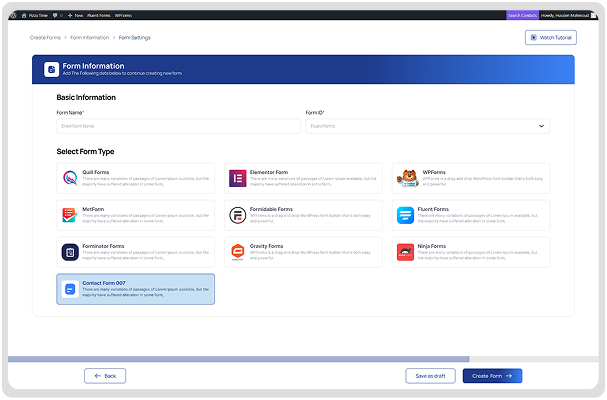The height and width of the screenshot is (400, 607).
Task: Select the MetForm logo icon
Action: (x=70, y=215)
